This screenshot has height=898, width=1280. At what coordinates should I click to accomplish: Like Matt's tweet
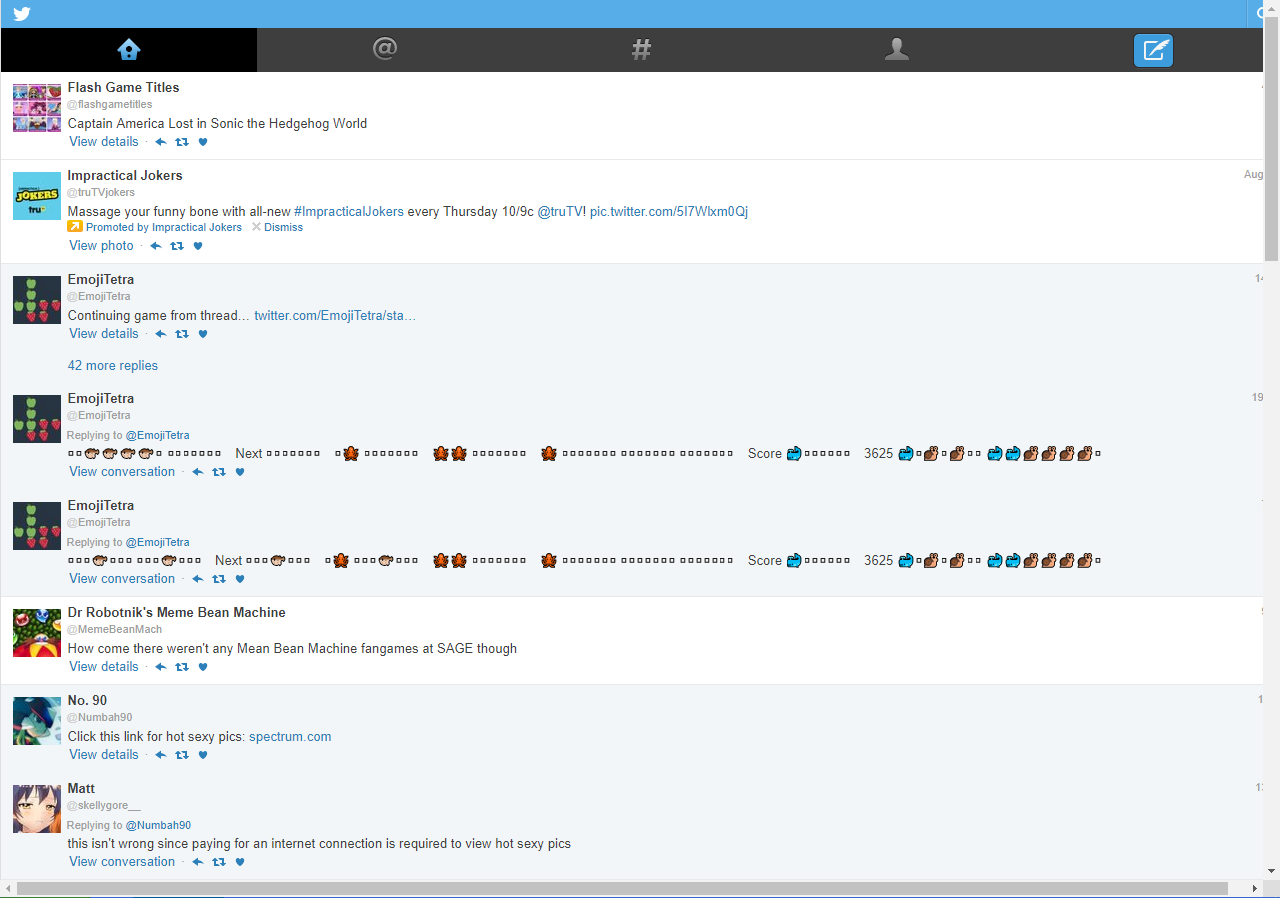point(240,862)
